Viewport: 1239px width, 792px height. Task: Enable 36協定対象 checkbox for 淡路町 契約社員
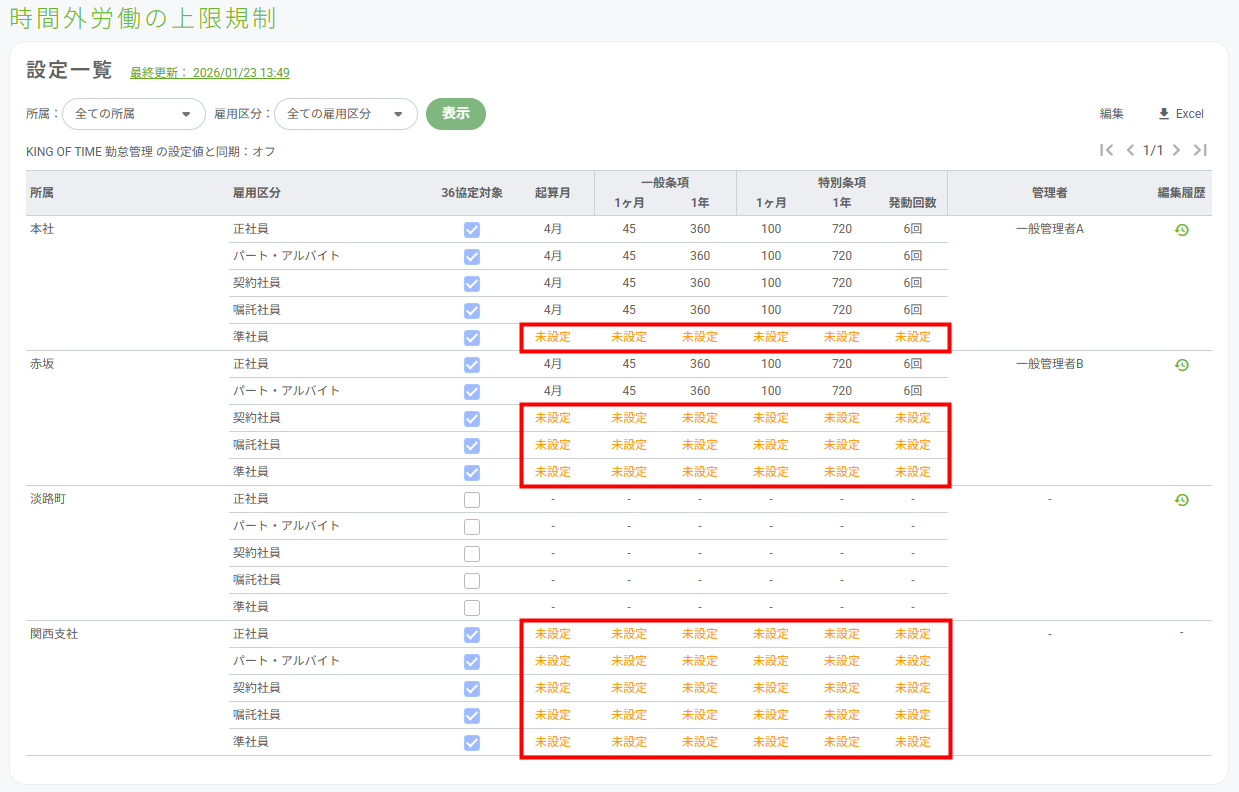click(x=472, y=554)
